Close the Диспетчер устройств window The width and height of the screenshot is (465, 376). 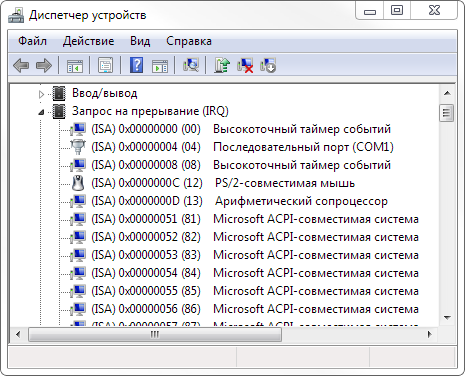coord(434,11)
